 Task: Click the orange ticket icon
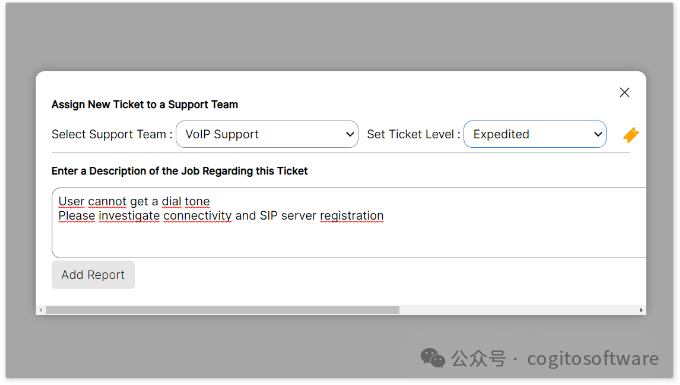tap(631, 135)
